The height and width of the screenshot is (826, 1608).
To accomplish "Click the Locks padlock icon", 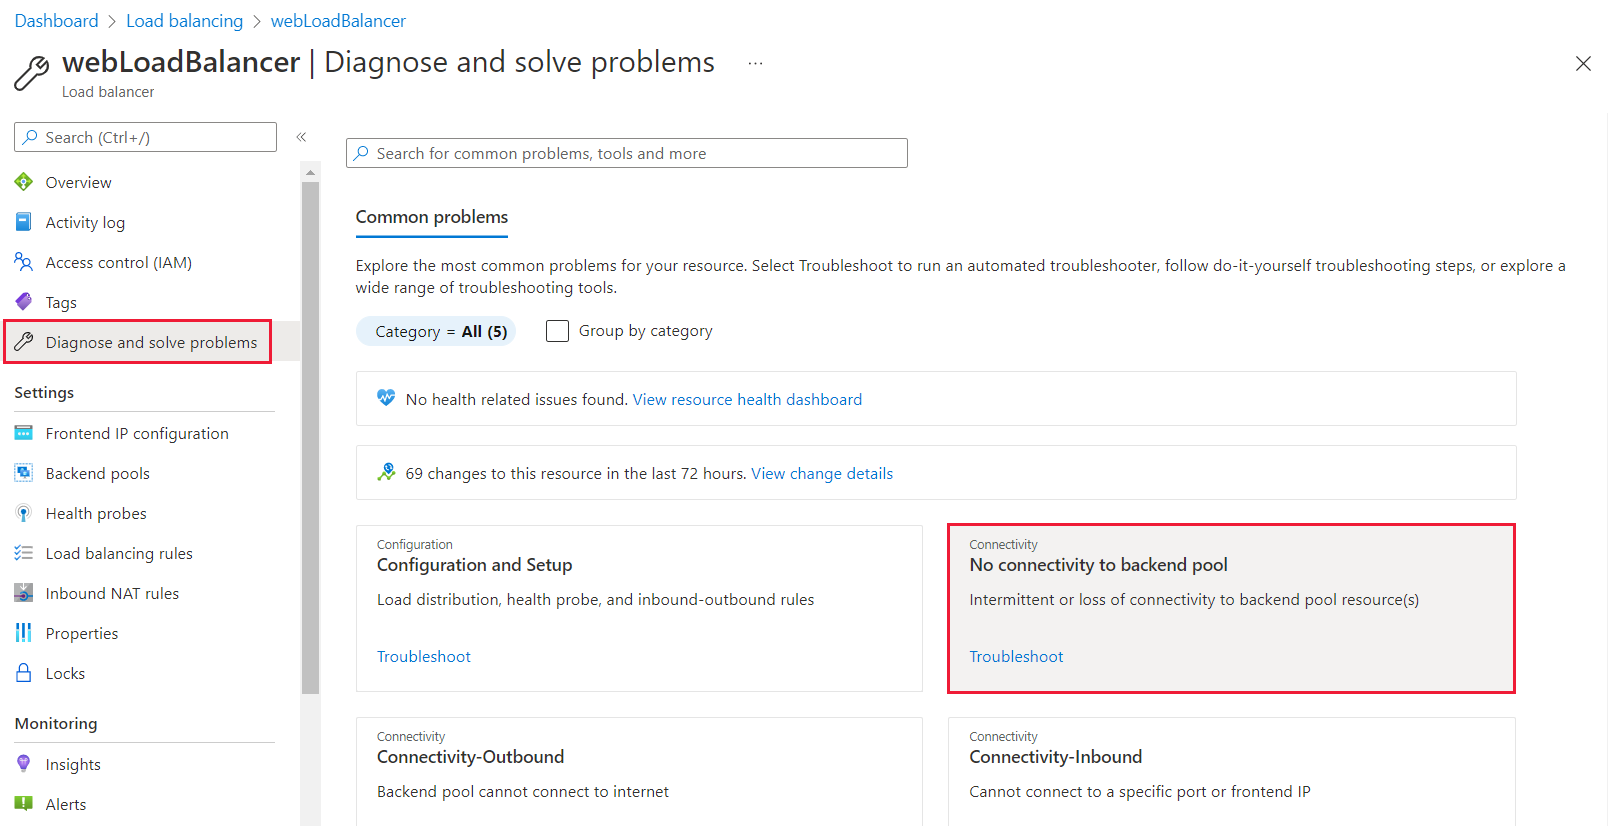I will pyautogui.click(x=24, y=673).
